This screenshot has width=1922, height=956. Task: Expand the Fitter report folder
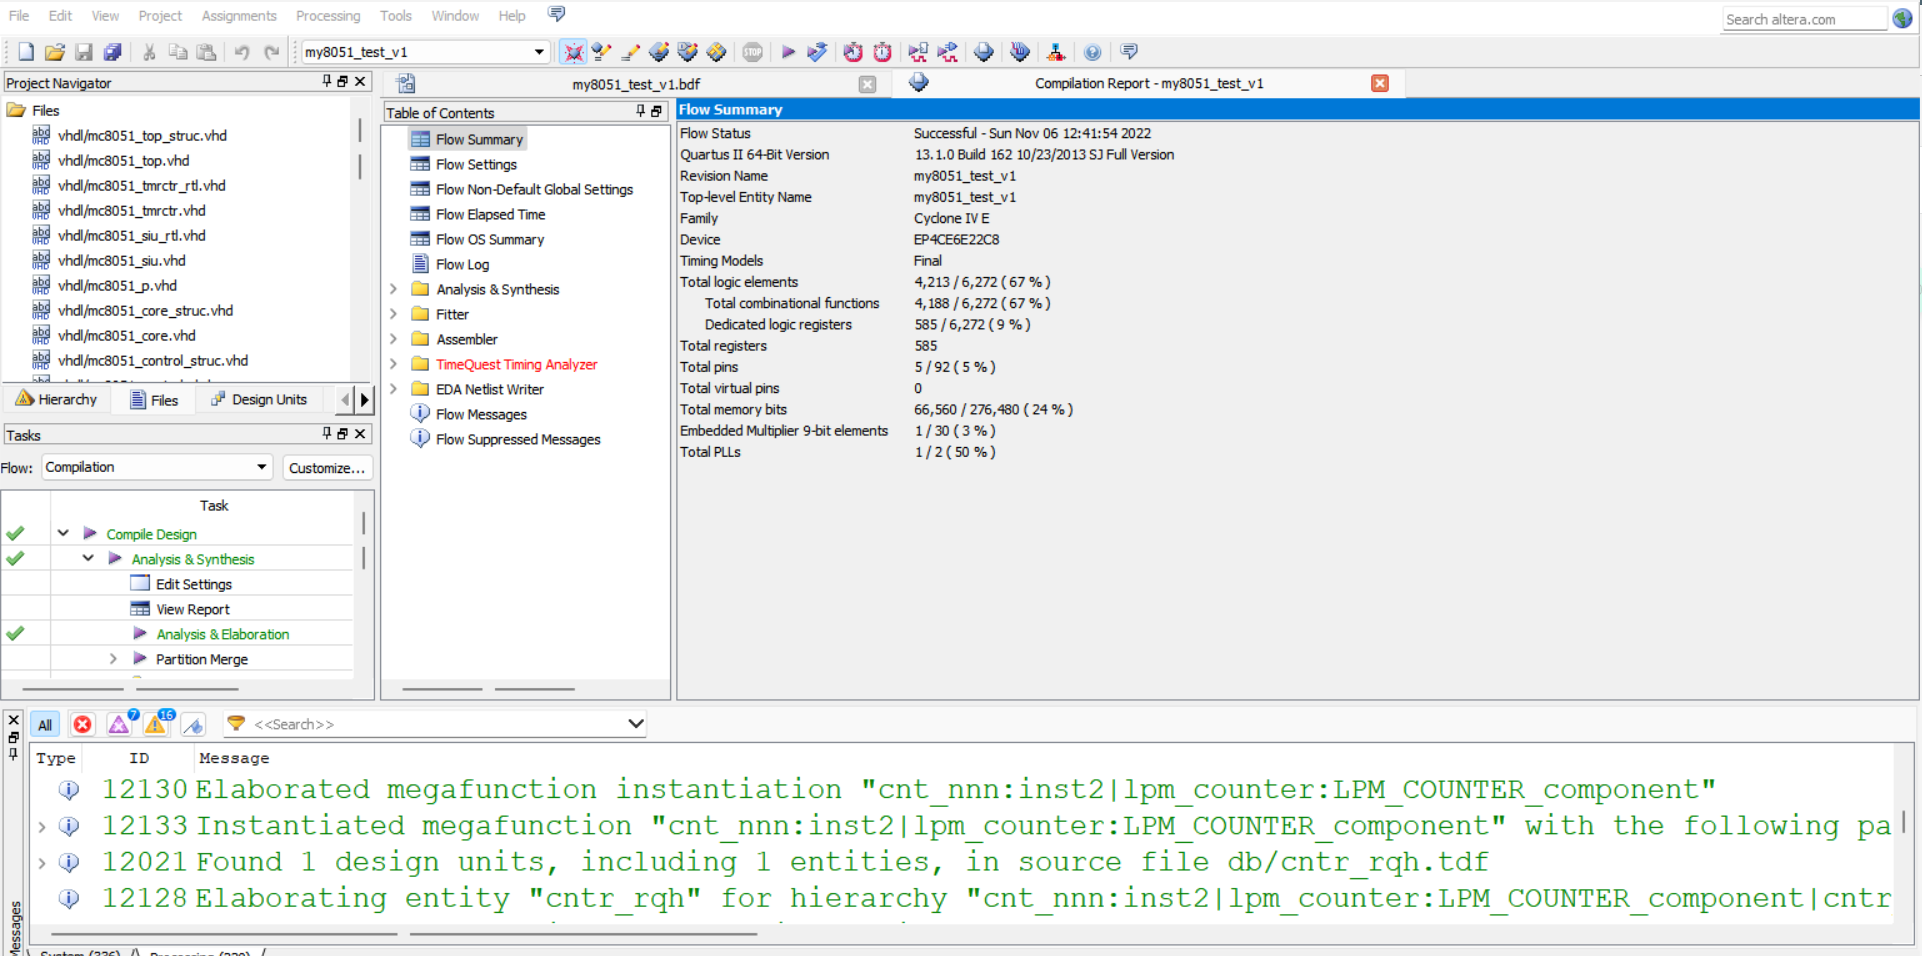coord(393,314)
